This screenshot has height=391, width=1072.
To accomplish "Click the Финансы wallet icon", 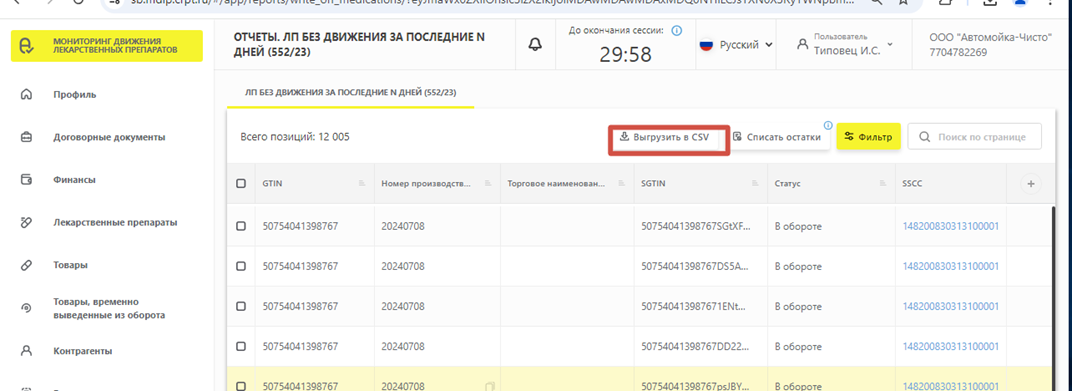I will (x=27, y=180).
